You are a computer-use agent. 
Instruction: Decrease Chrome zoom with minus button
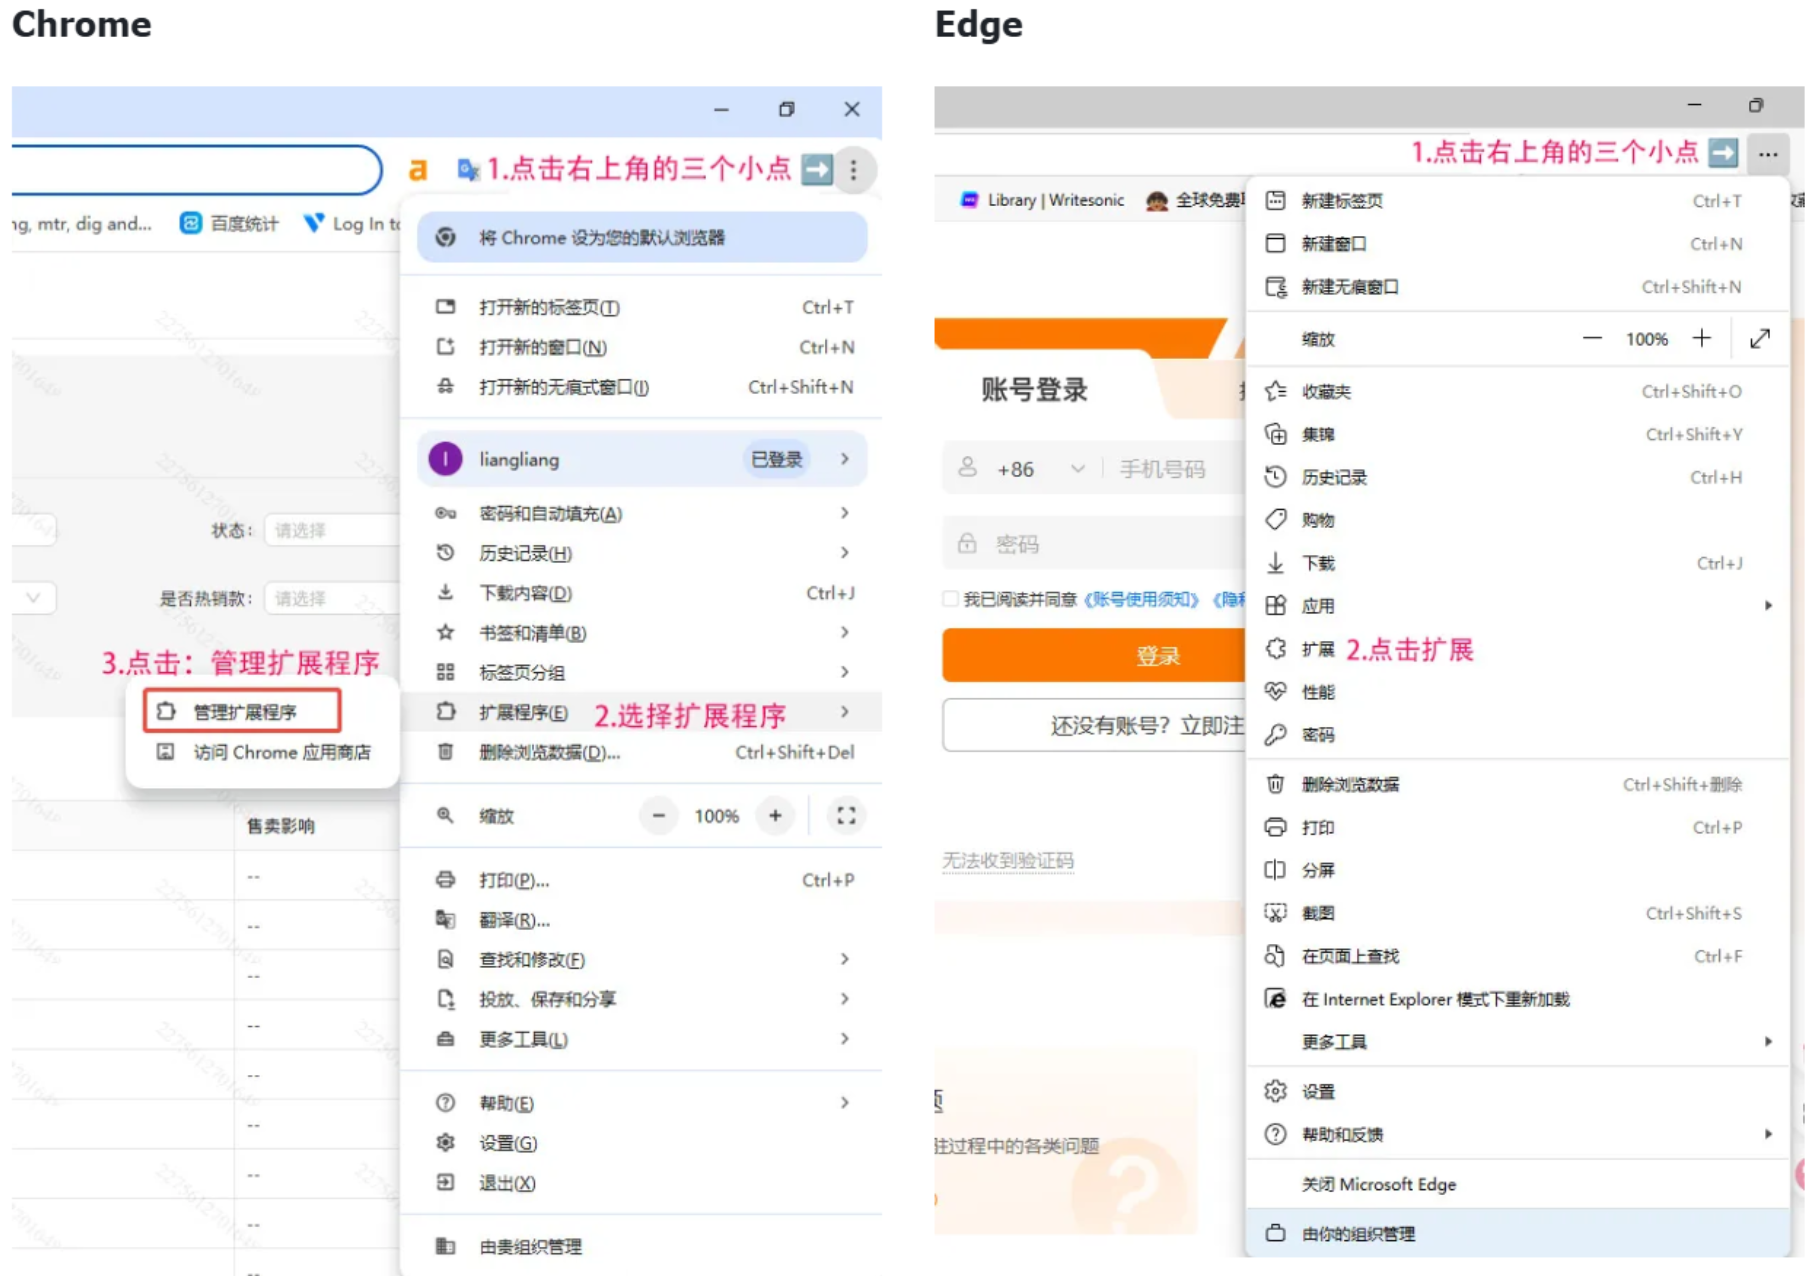pos(658,816)
